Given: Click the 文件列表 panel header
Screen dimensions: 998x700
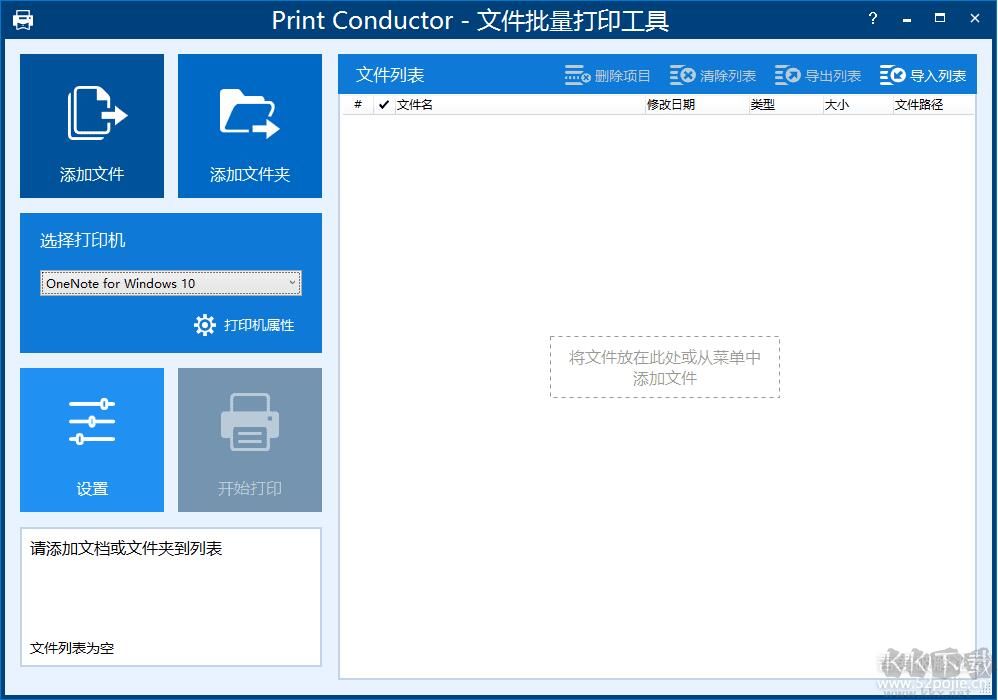Looking at the screenshot, I should point(389,74).
